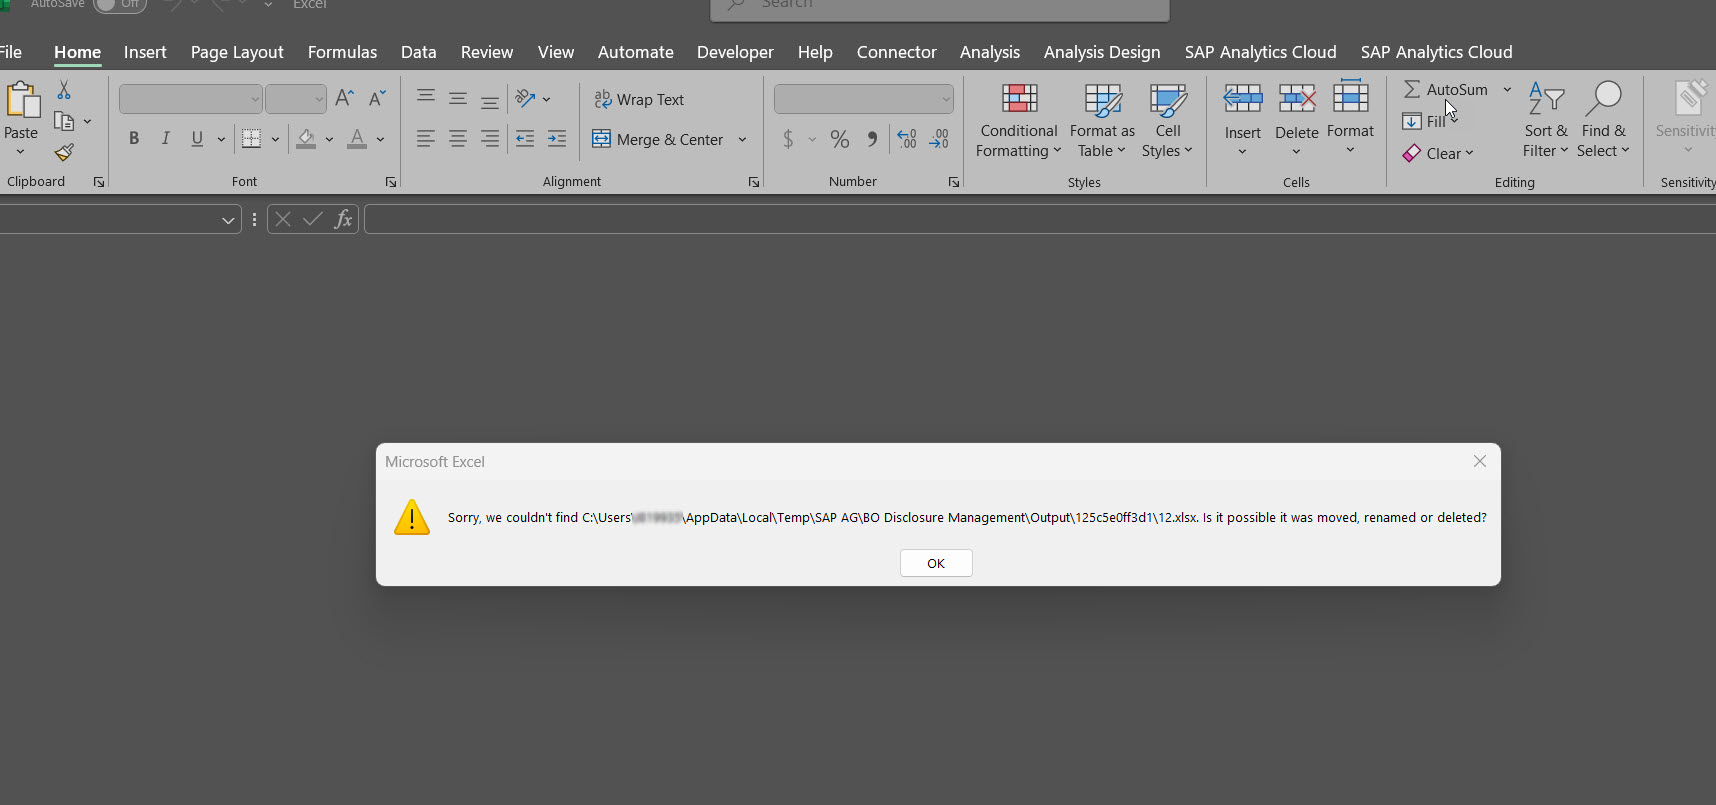Decrease indent icon
This screenshot has width=1716, height=805.
coord(525,139)
